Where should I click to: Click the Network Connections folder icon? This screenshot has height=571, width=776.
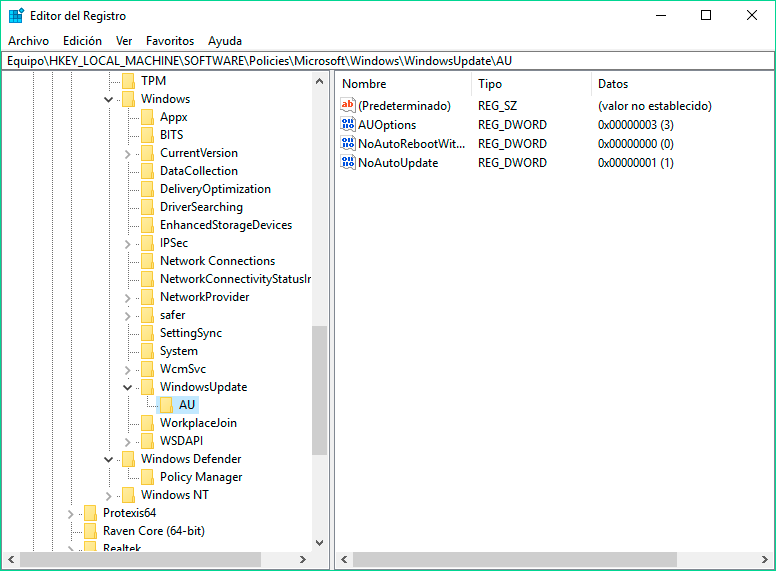click(147, 261)
